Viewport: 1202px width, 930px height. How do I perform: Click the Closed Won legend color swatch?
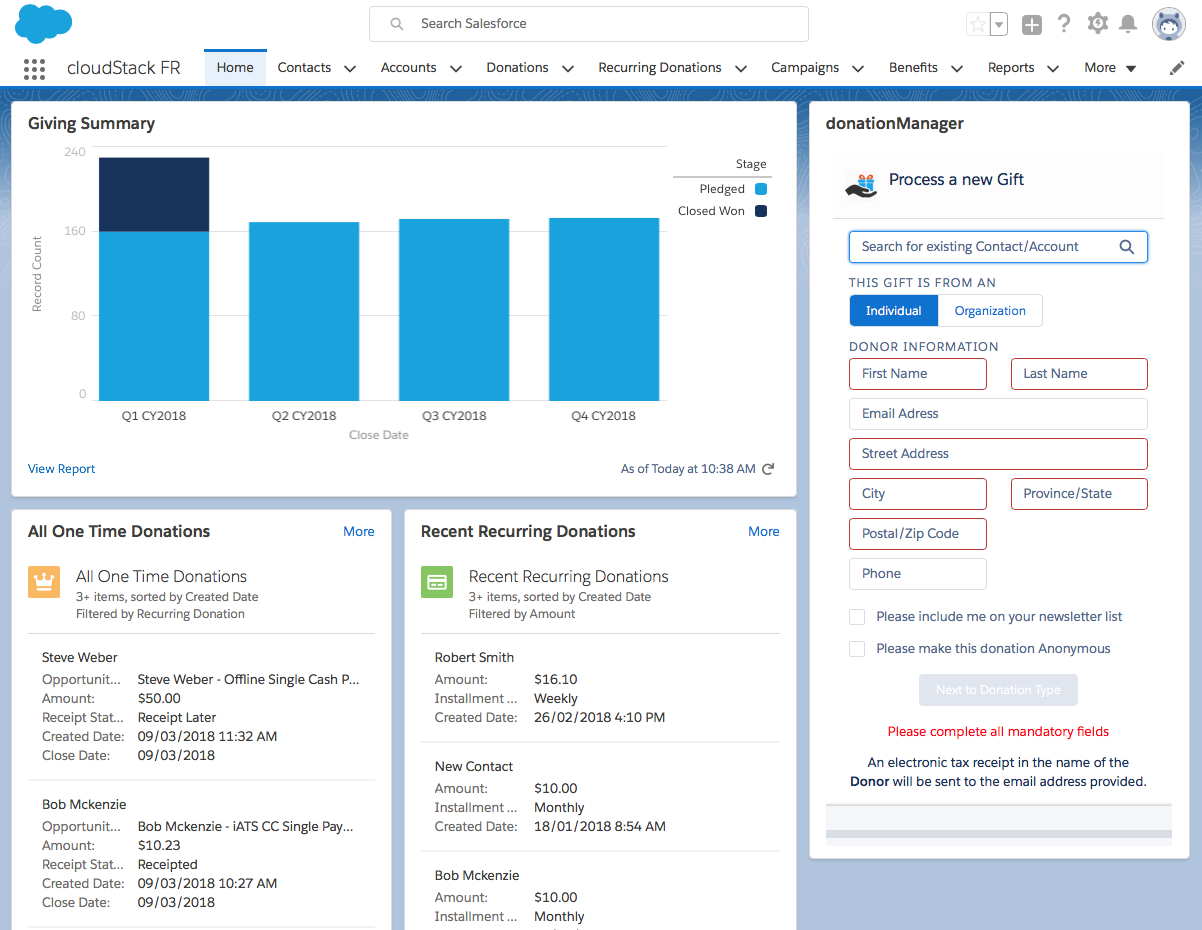tap(761, 211)
